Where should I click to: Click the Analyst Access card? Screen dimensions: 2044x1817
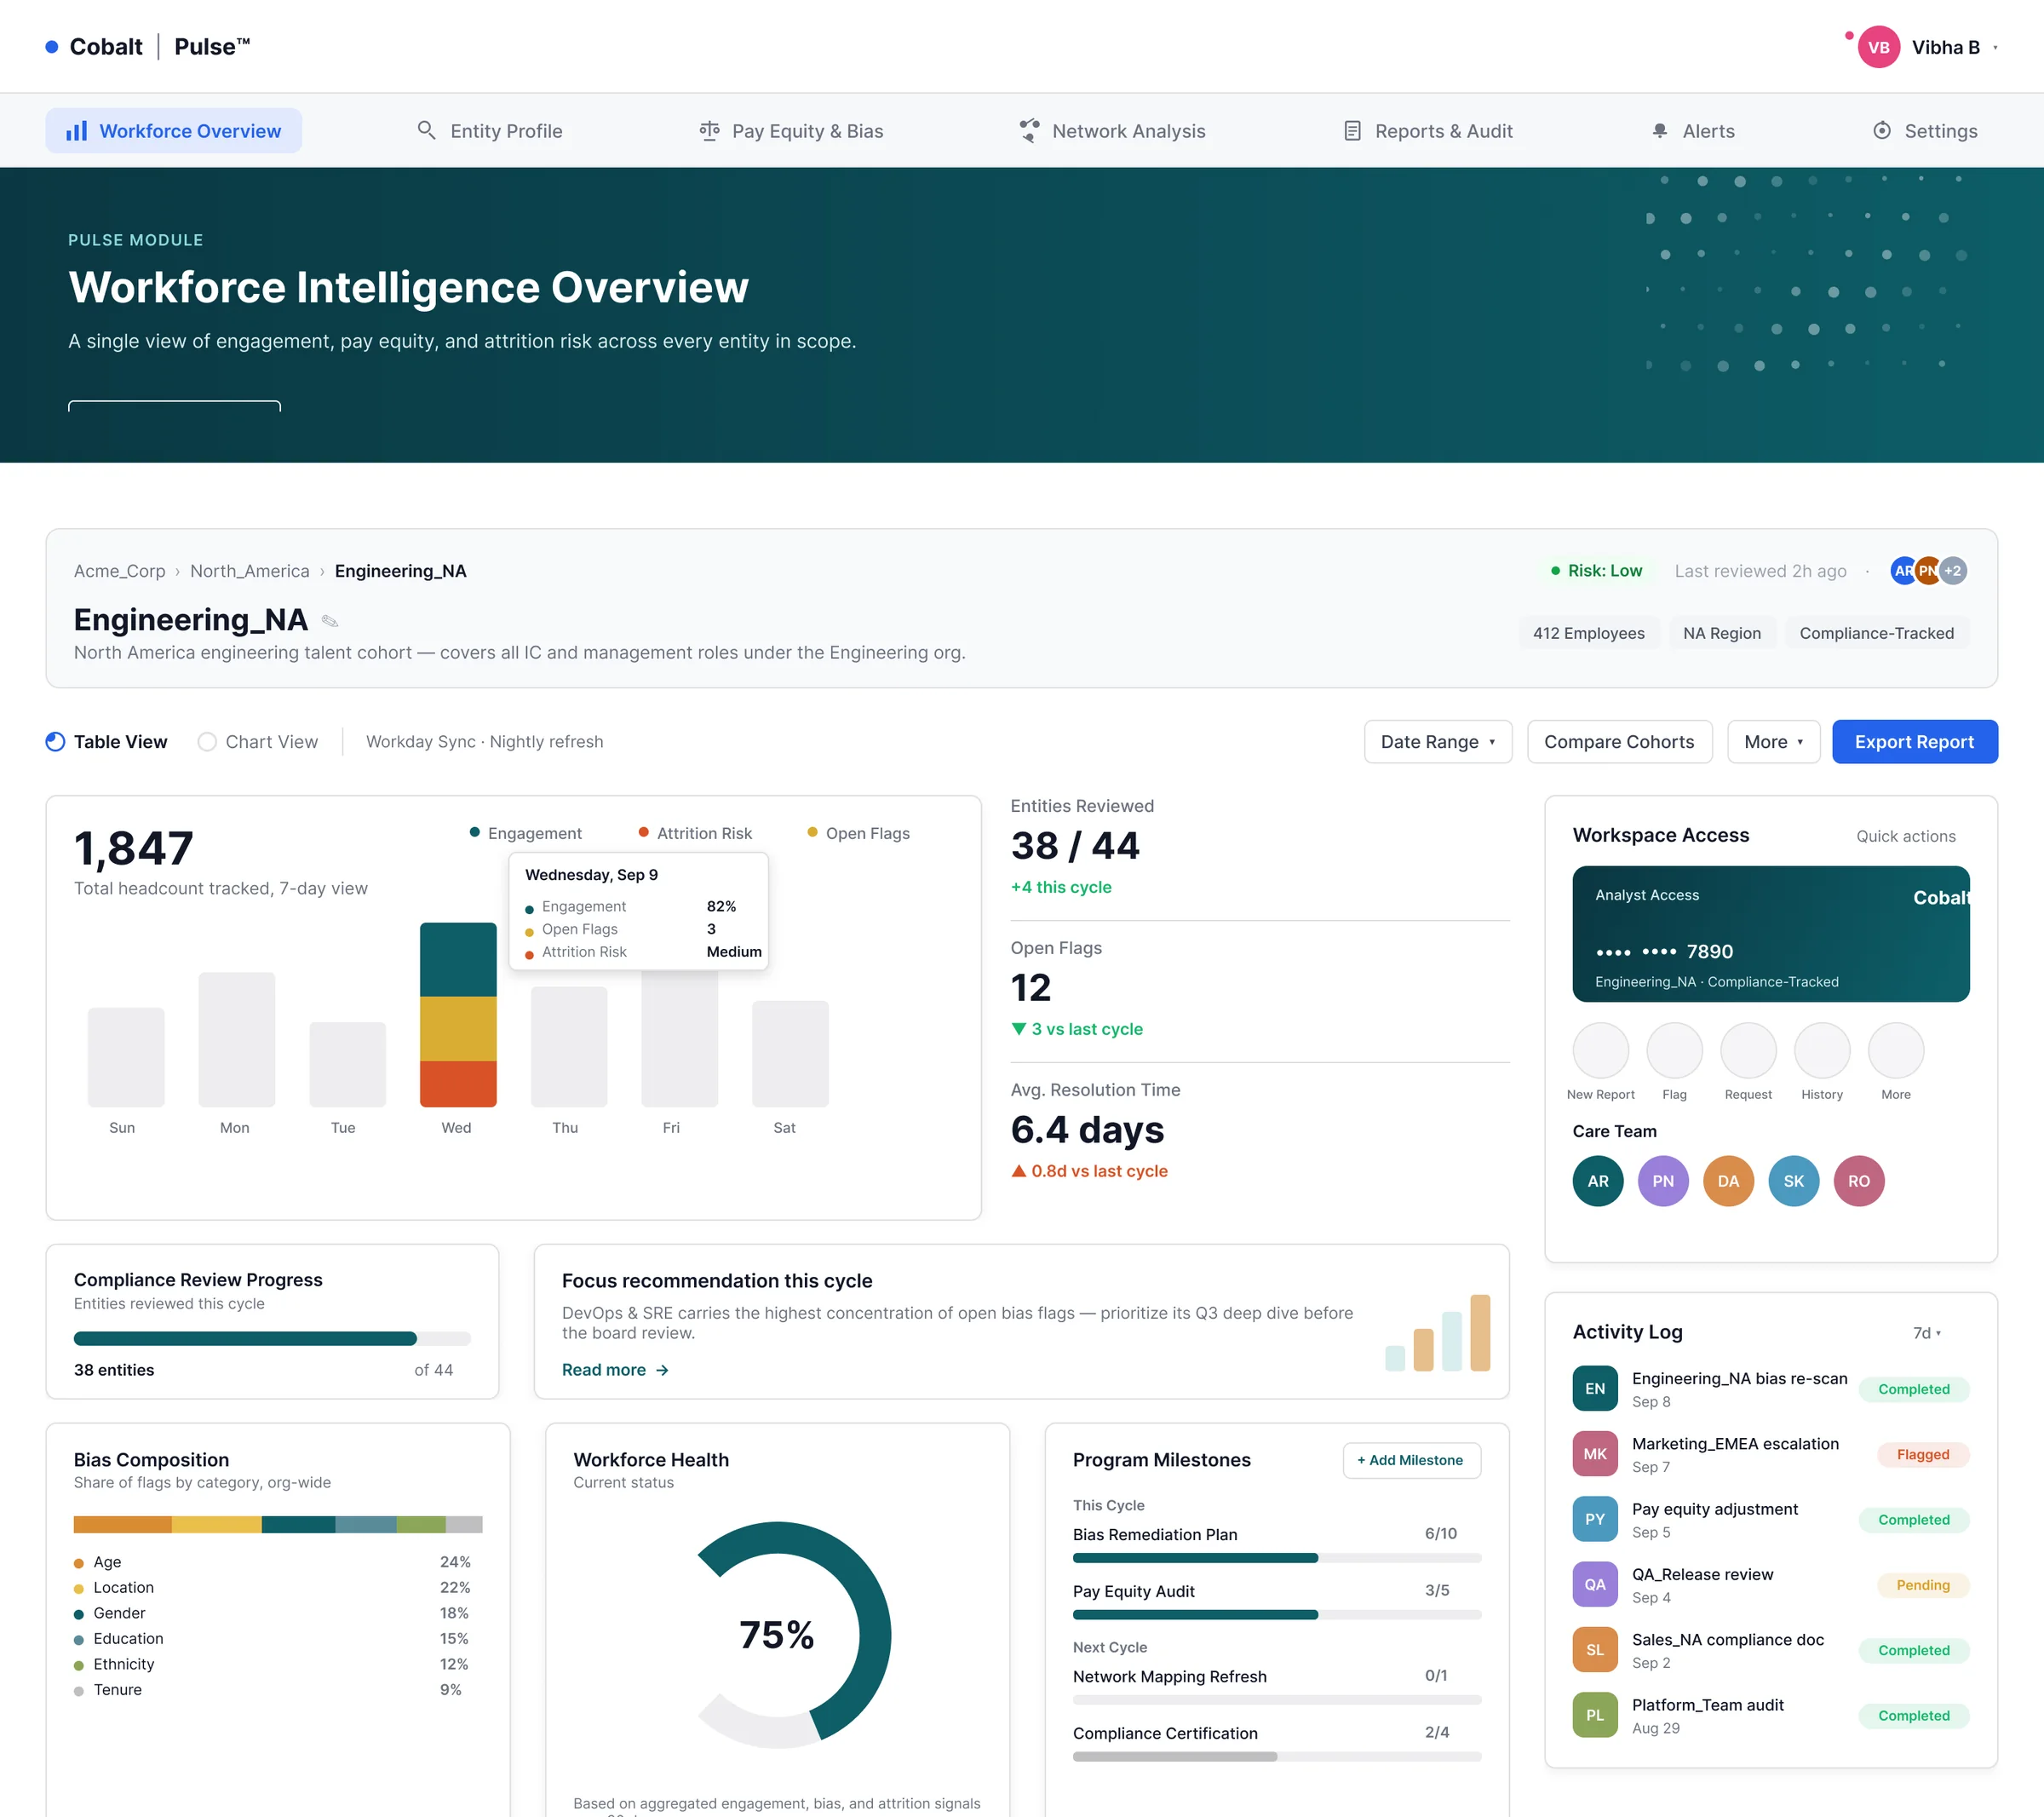click(x=1770, y=934)
